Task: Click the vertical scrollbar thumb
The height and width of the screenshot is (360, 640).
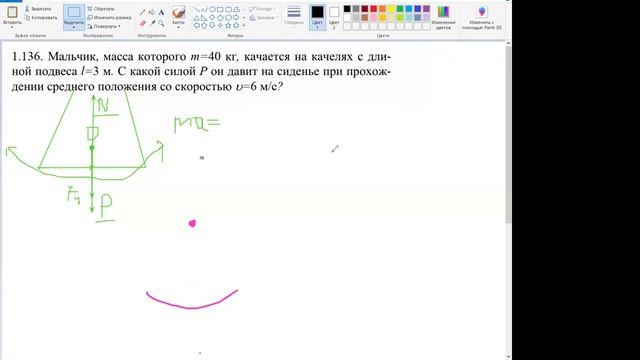Action: [509, 135]
